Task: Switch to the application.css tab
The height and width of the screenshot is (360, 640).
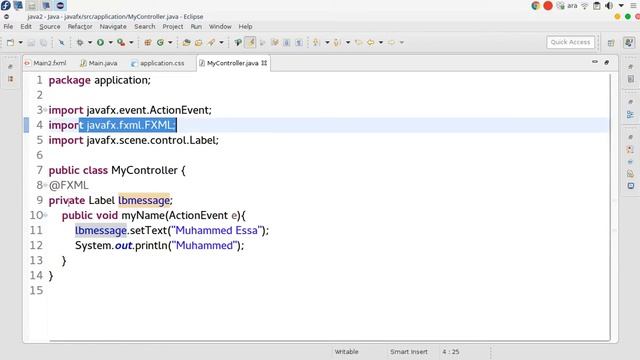Action: pyautogui.click(x=158, y=63)
